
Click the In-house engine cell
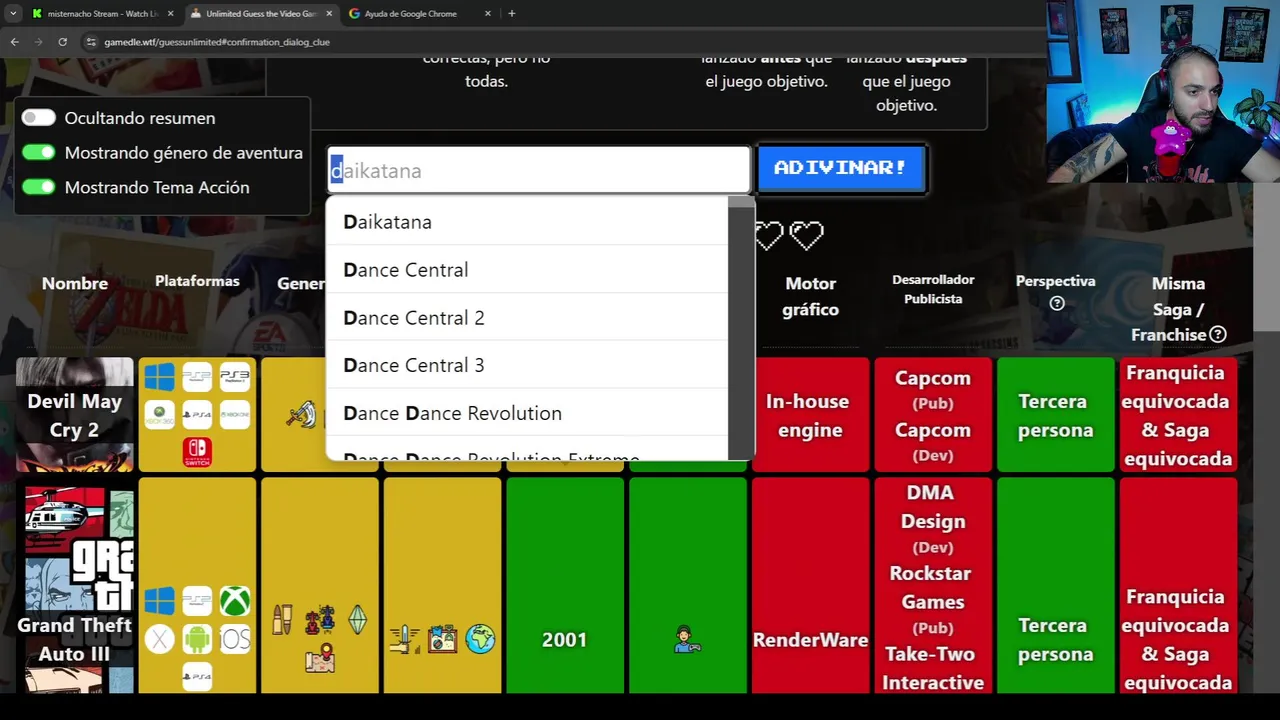(x=810, y=415)
